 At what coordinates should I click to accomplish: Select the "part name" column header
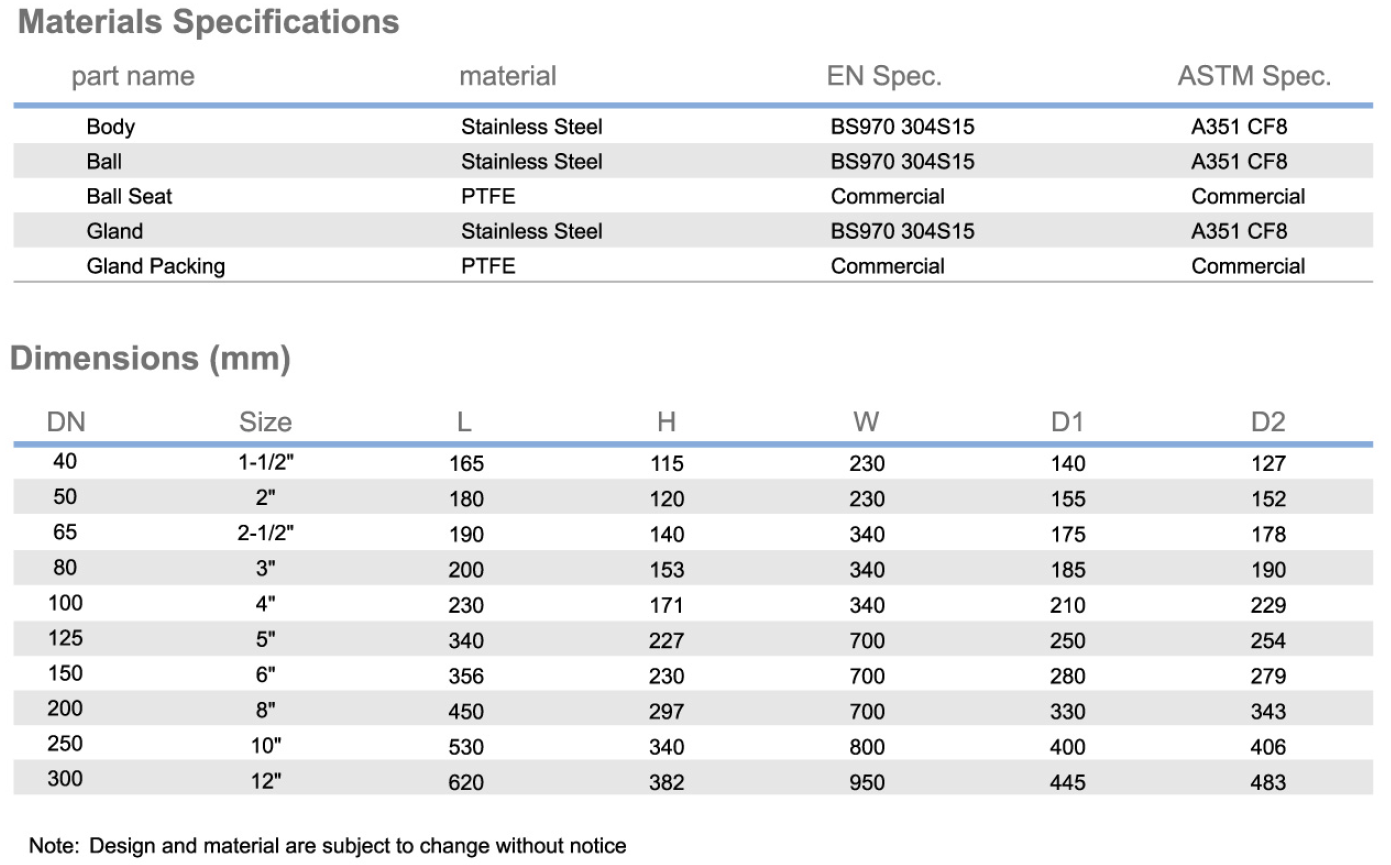tap(133, 77)
